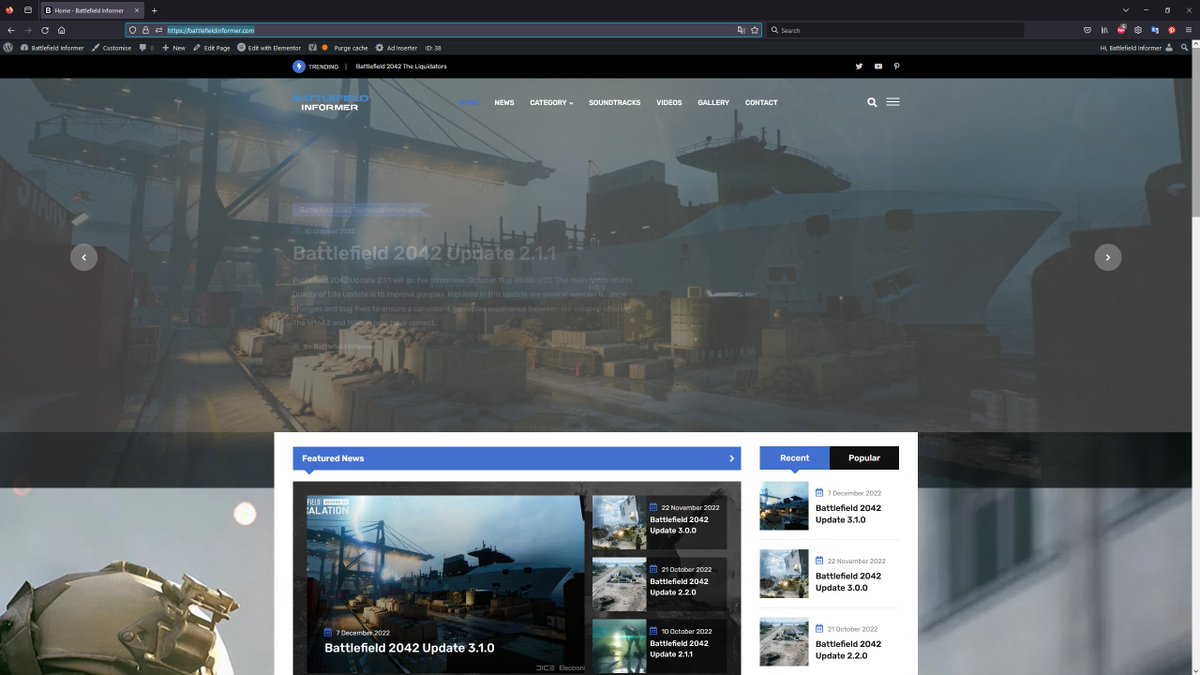Open the Twitter social icon
1200x675 pixels.
(859, 66)
